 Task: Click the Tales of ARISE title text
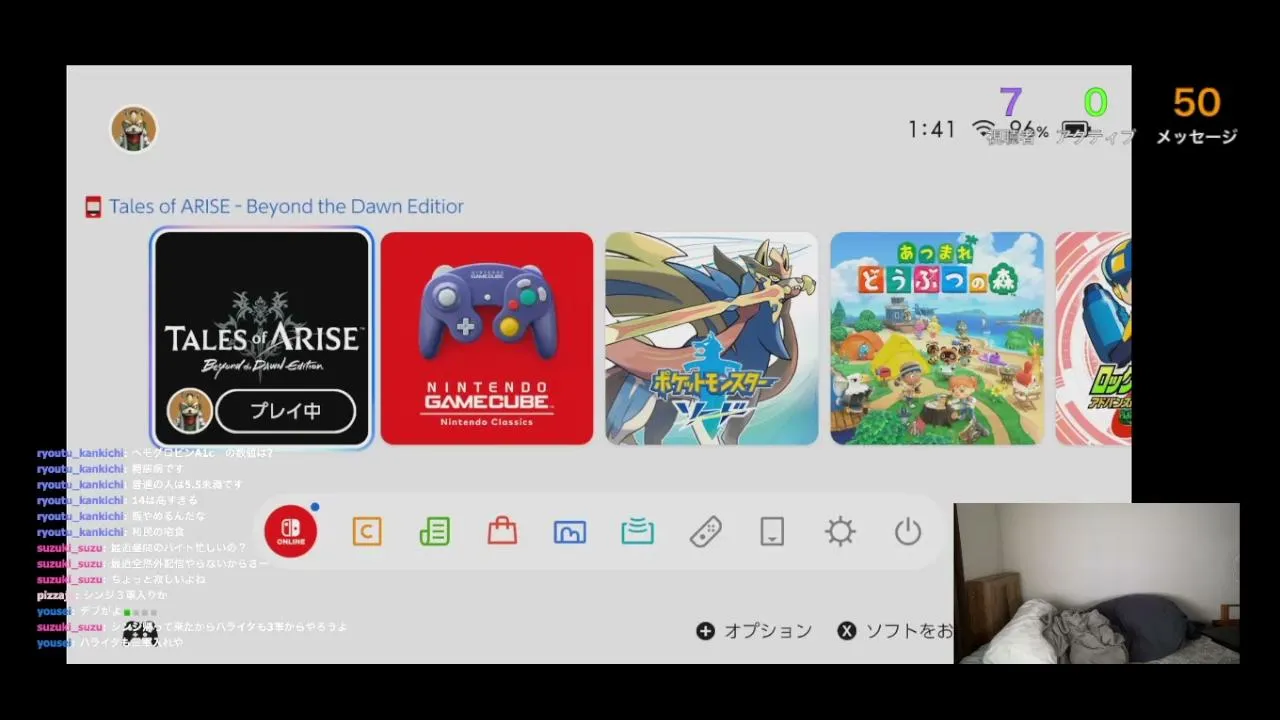[286, 207]
